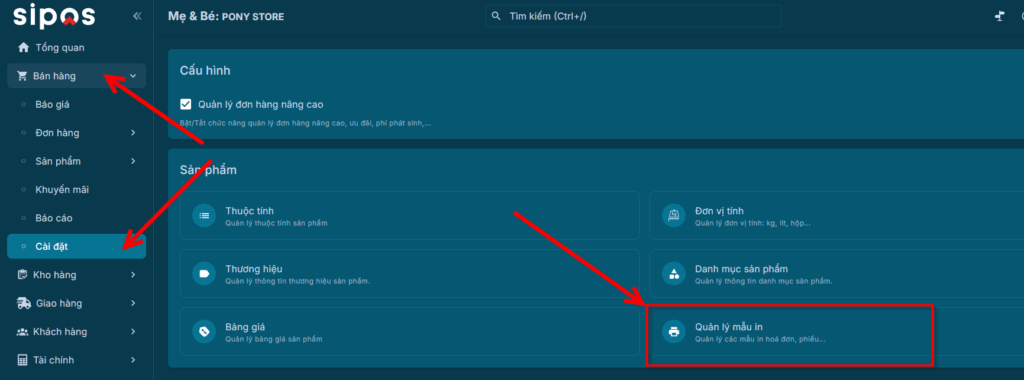
Task: Open the Bảng giá settings card
Action: (410, 332)
